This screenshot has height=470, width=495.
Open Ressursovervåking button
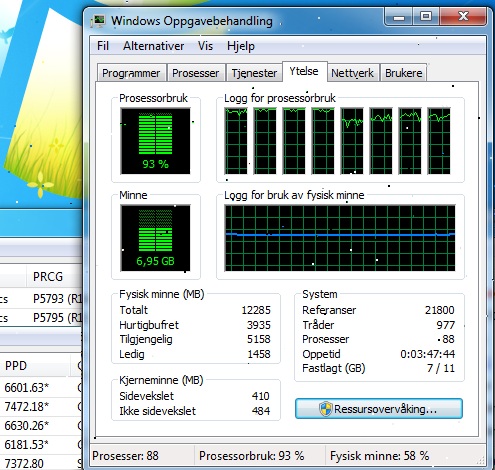(x=379, y=409)
